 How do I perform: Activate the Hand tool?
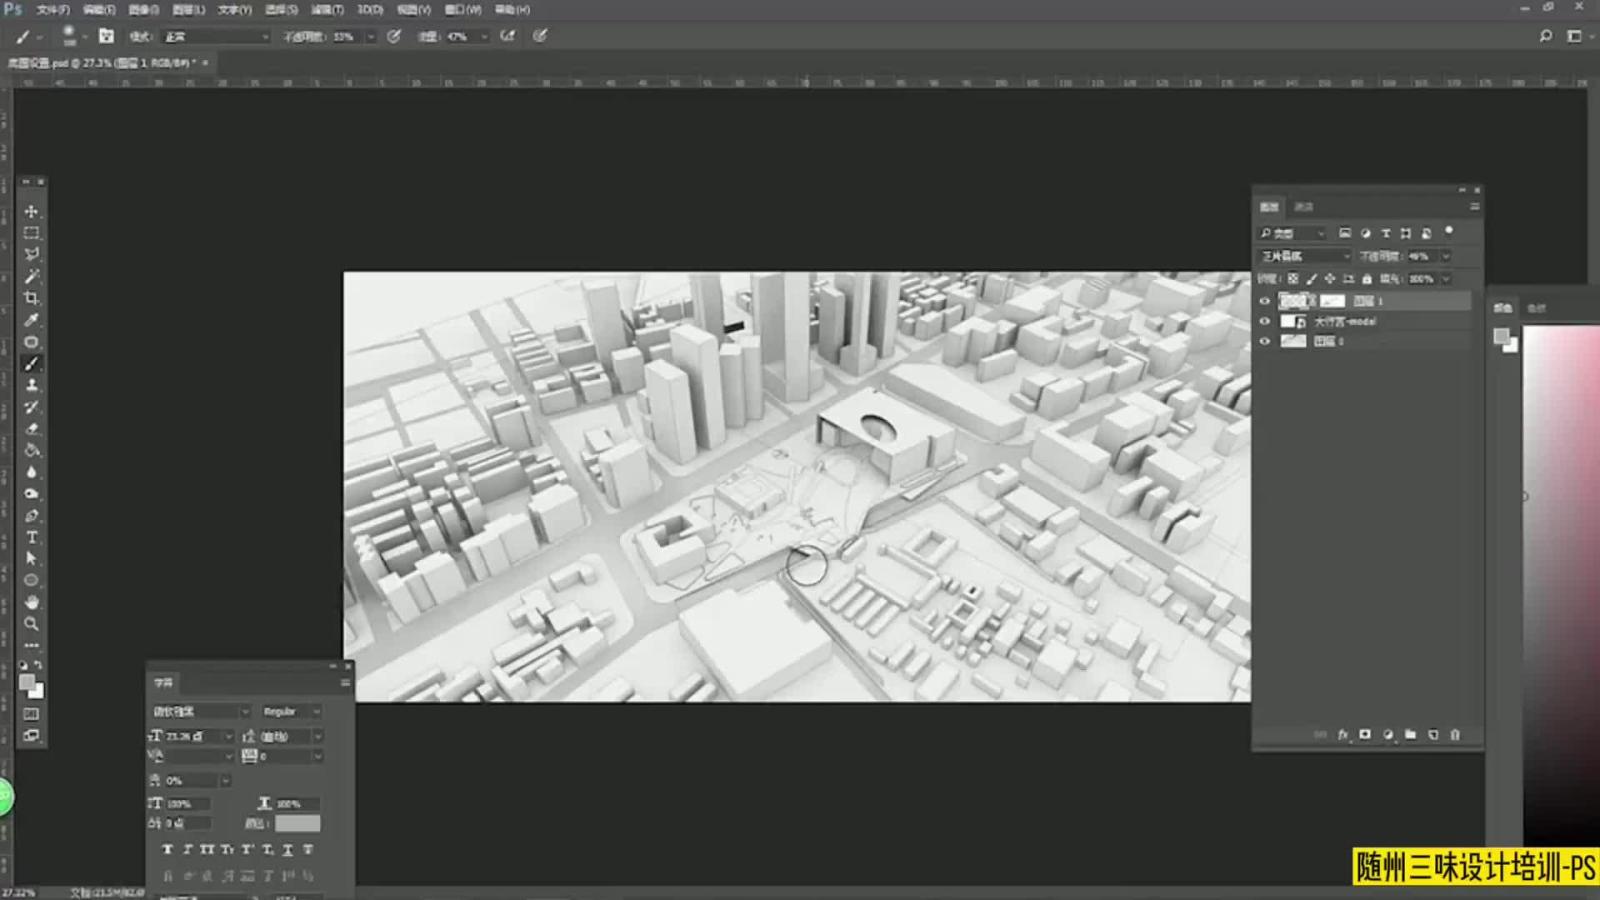pyautogui.click(x=31, y=602)
